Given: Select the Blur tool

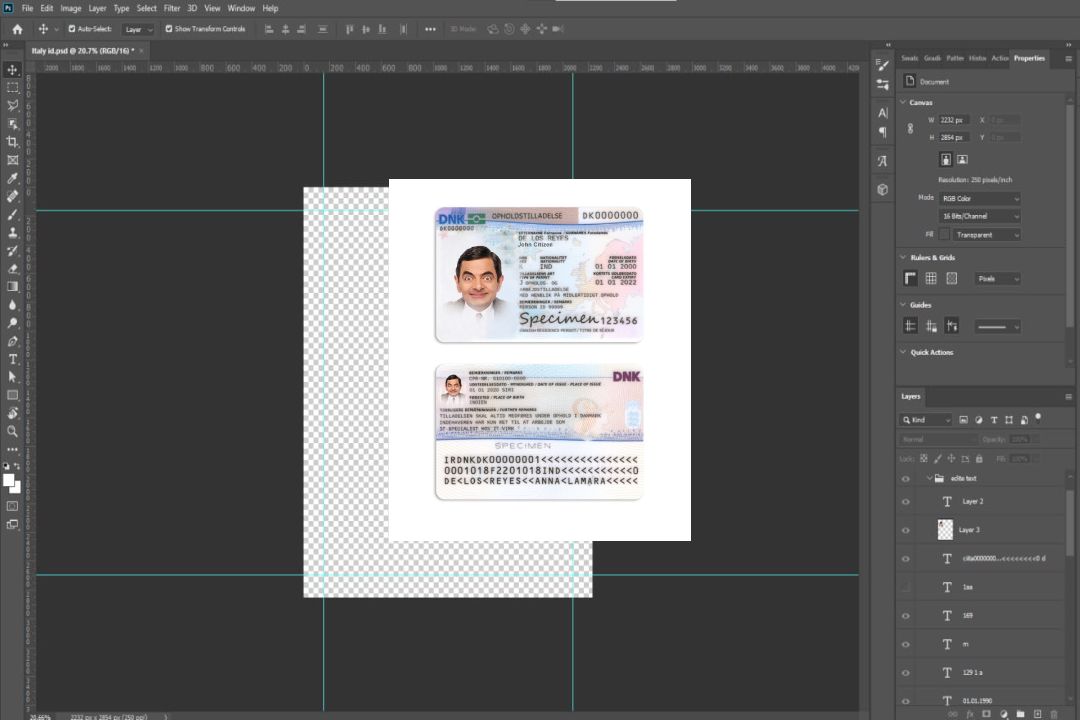Looking at the screenshot, I should point(12,305).
